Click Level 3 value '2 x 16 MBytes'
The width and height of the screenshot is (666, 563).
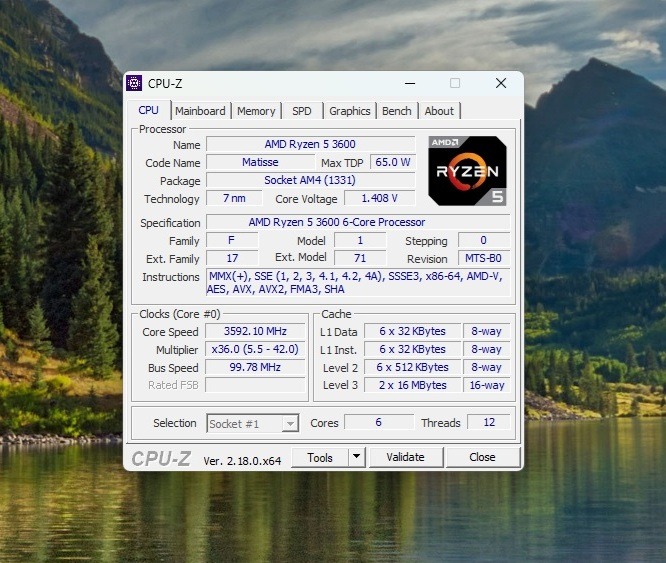412,385
